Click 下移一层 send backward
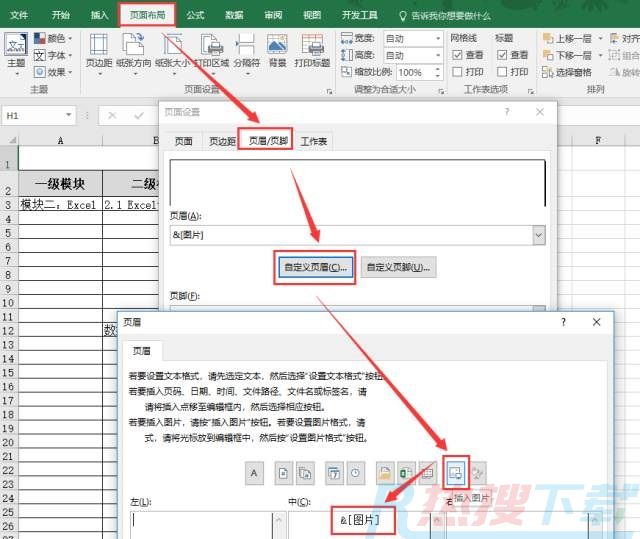 click(568, 55)
